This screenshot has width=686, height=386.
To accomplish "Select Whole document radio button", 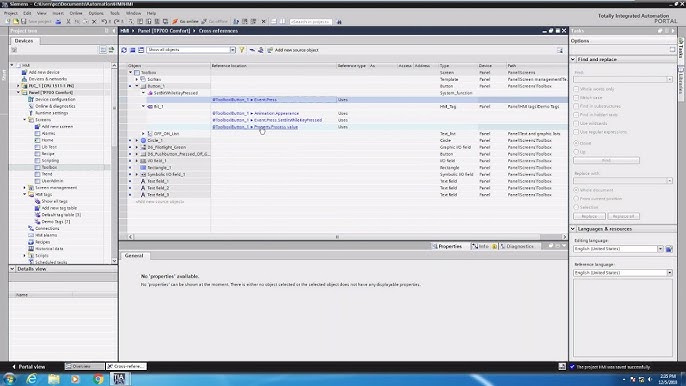I will pos(576,190).
